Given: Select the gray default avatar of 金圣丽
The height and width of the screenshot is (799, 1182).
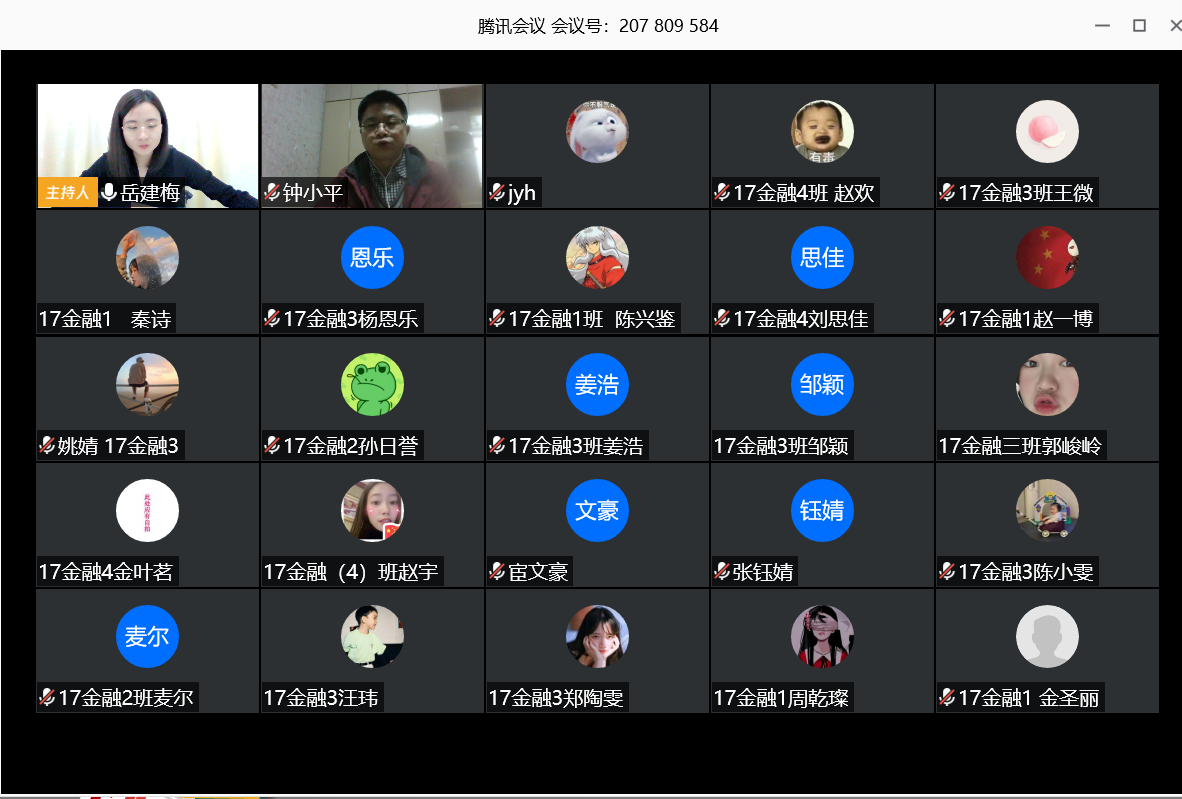Looking at the screenshot, I should pyautogui.click(x=1047, y=636).
